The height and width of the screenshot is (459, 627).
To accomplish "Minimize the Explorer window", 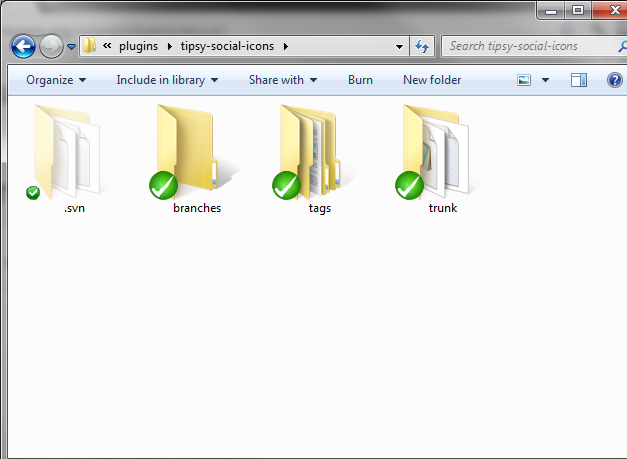I will pos(551,10).
